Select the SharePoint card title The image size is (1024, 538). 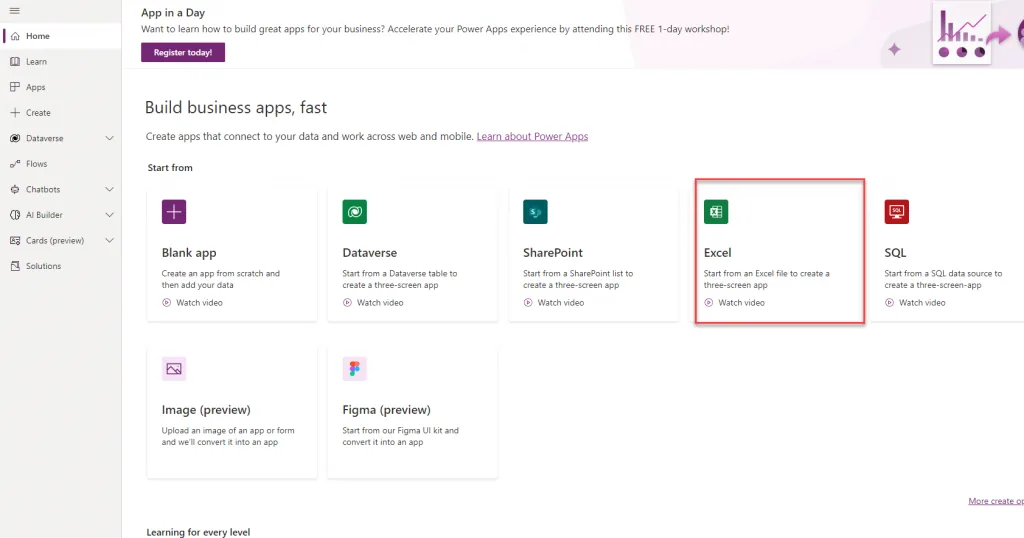pyautogui.click(x=553, y=253)
